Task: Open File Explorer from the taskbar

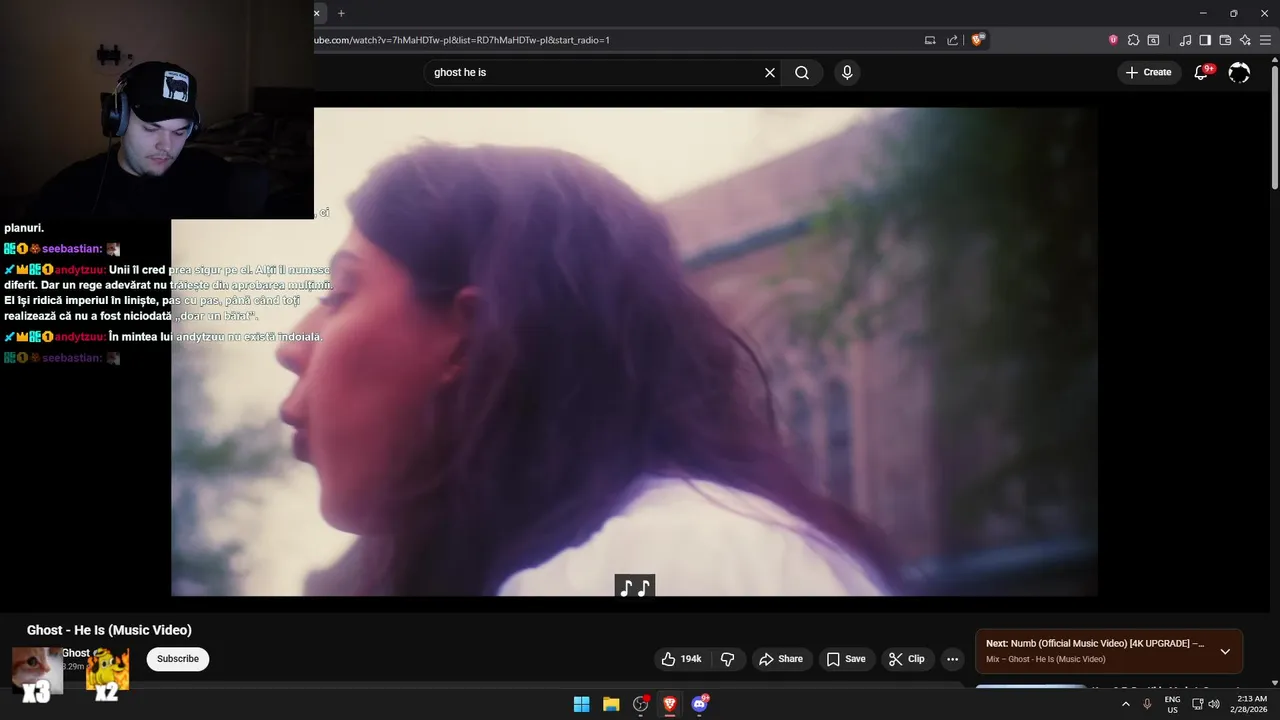Action: pos(611,704)
